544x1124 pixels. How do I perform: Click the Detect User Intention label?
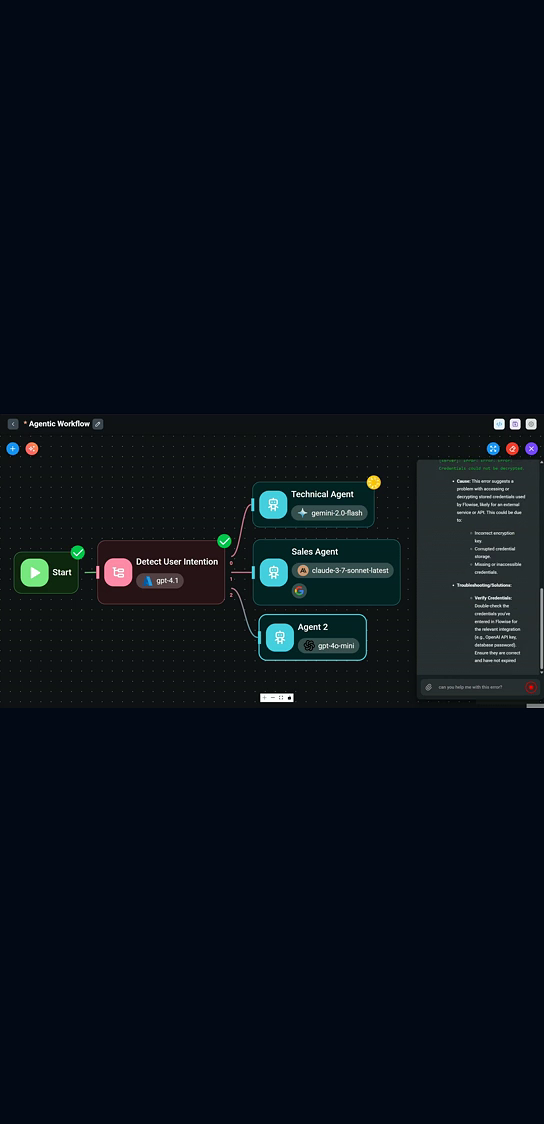[177, 561]
